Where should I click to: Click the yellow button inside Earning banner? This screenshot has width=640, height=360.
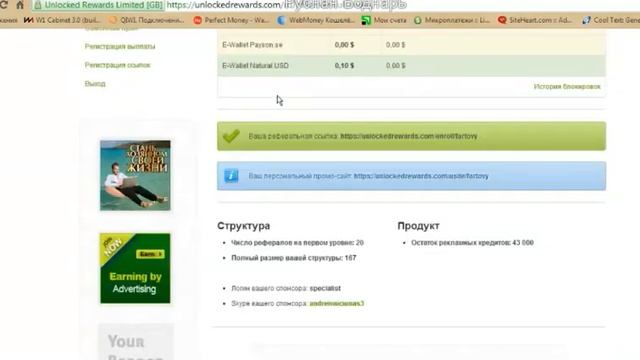(150, 254)
